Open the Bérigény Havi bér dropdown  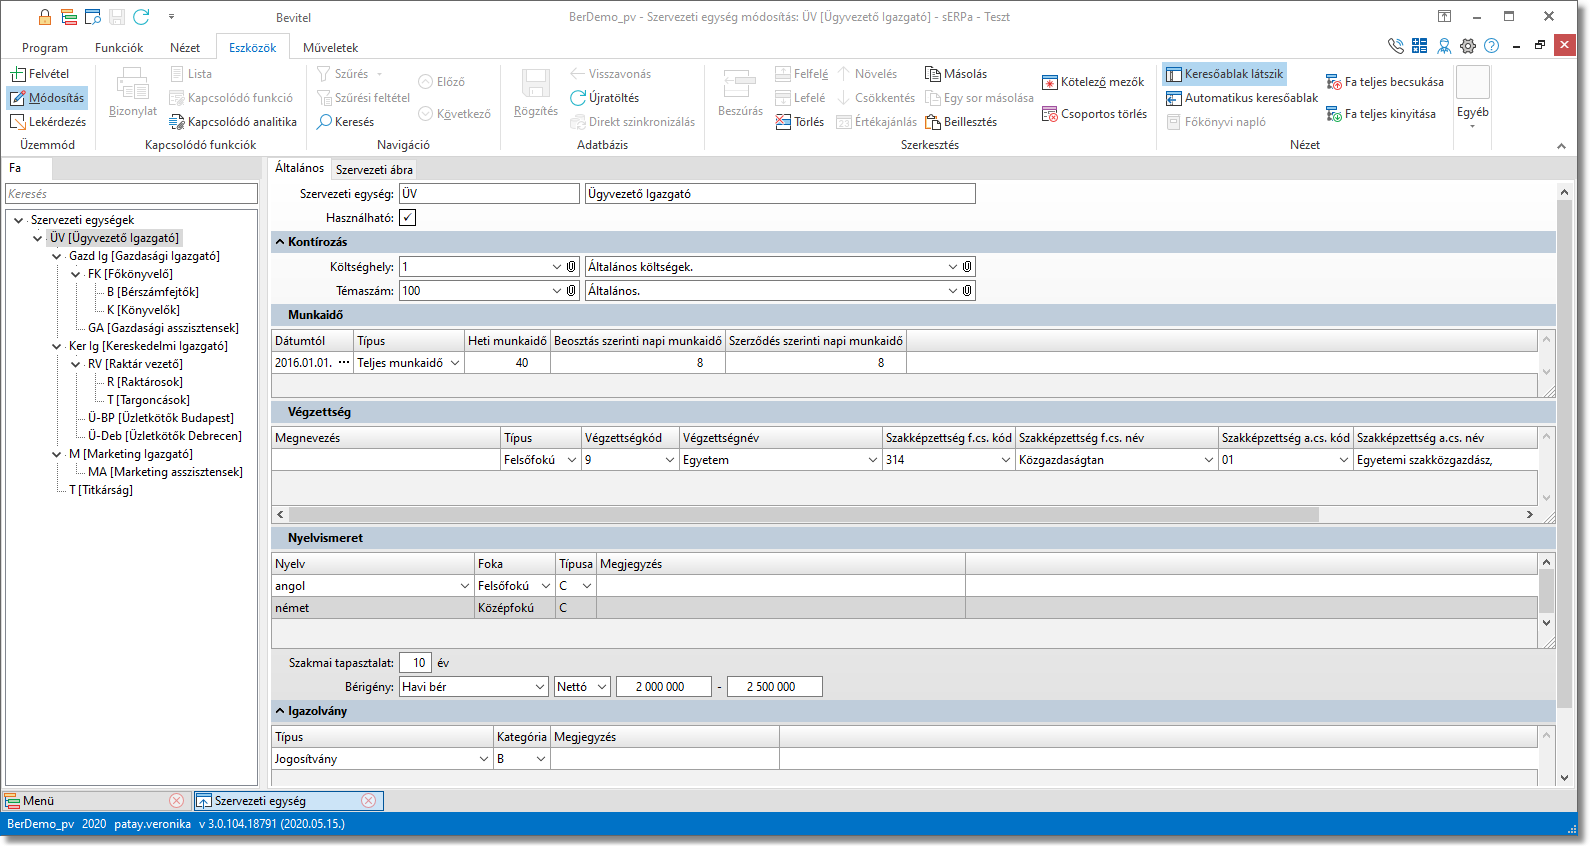pos(540,687)
